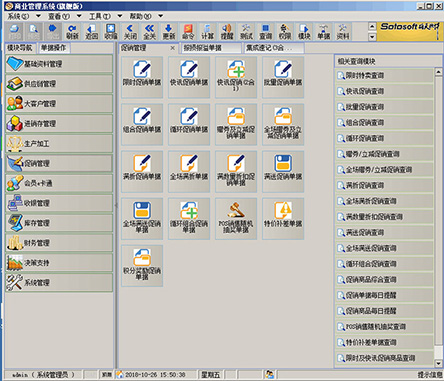Click the 资料 data toolbar icon

click(x=343, y=32)
